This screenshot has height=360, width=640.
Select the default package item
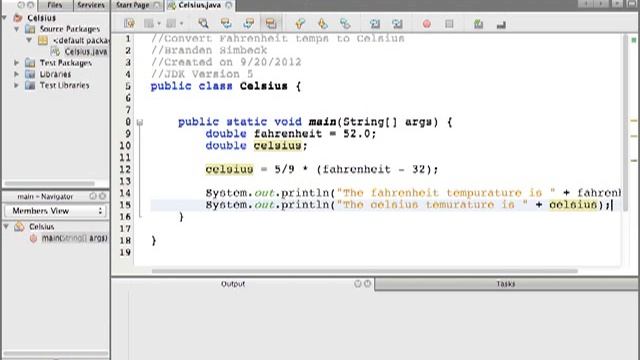[81, 40]
